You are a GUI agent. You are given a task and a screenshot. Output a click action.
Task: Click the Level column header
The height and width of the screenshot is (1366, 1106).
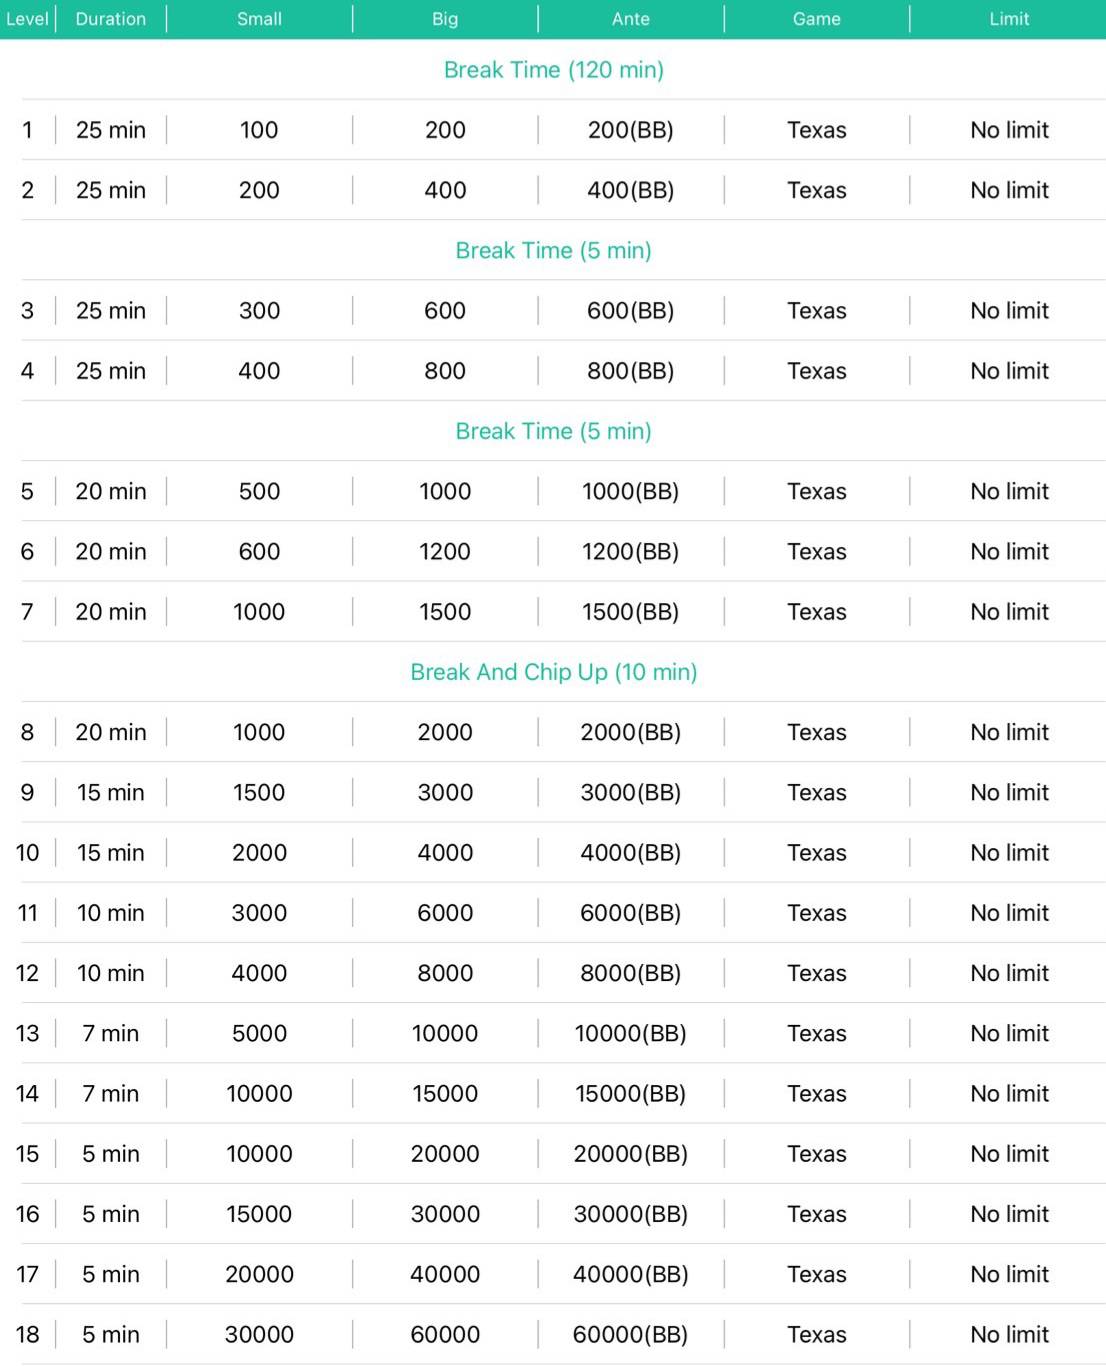pyautogui.click(x=27, y=19)
